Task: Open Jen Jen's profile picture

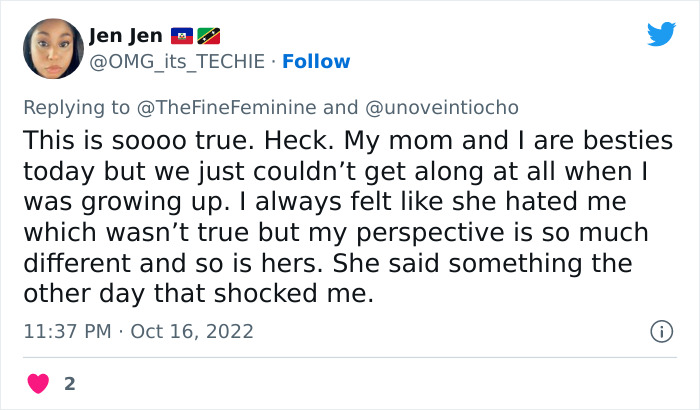Action: [51, 49]
